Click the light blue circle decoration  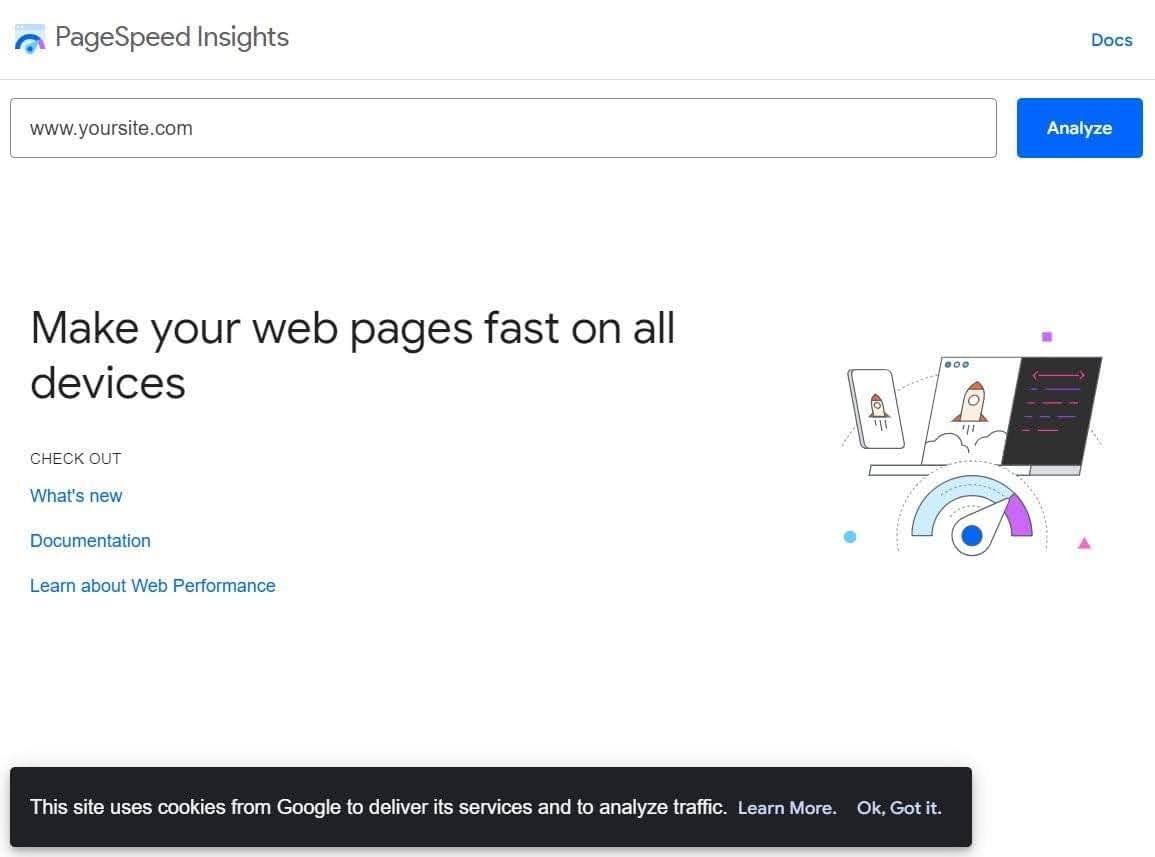pyautogui.click(x=850, y=537)
